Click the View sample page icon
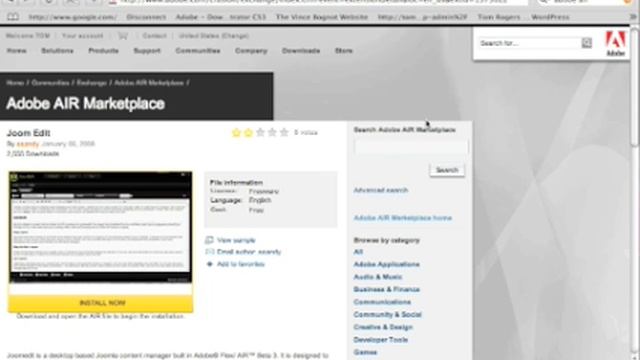640x360 pixels. [209, 240]
